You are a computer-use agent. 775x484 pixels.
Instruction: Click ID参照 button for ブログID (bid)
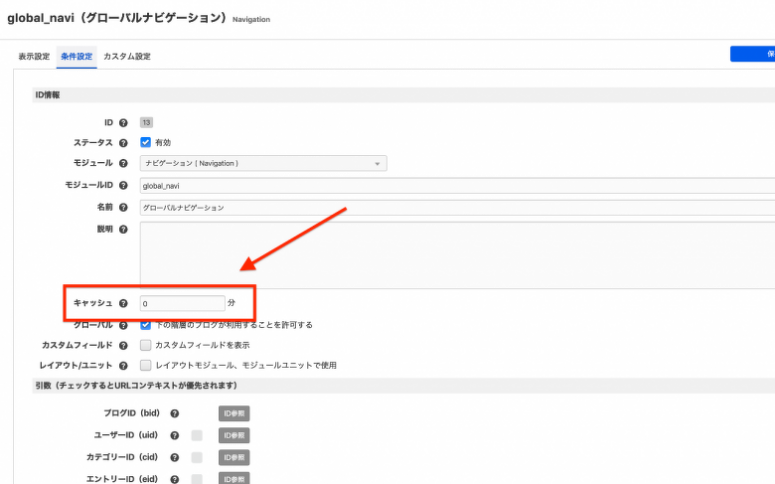[x=234, y=412]
